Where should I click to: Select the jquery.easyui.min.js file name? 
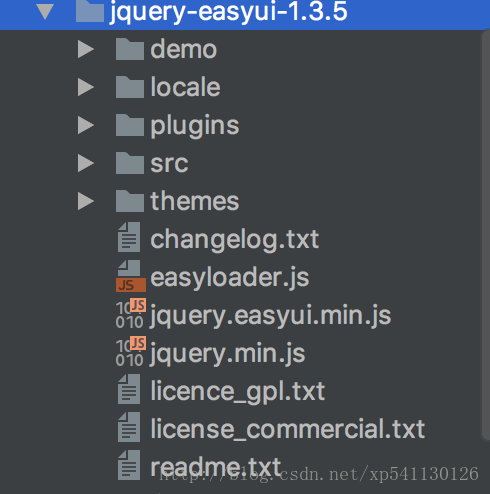[270, 316]
